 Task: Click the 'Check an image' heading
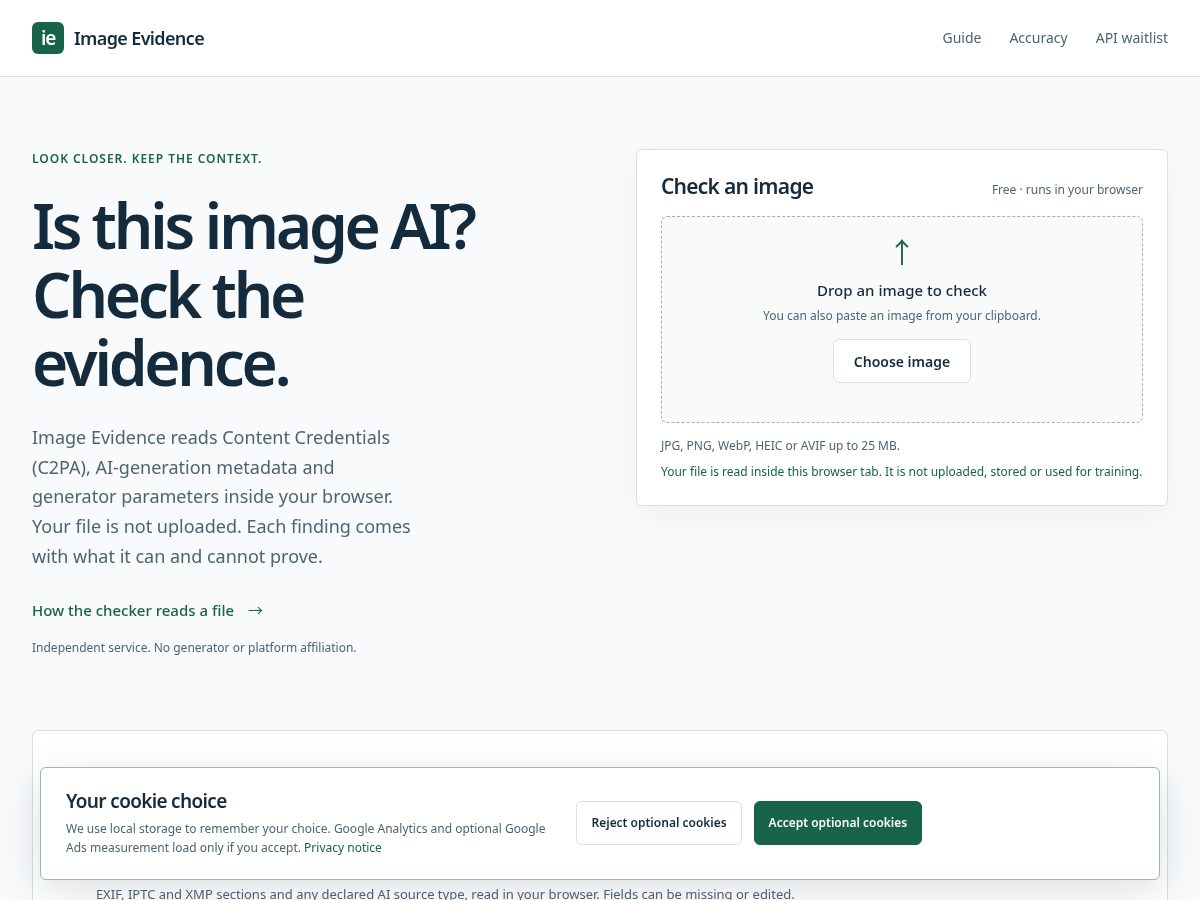pyautogui.click(x=737, y=186)
